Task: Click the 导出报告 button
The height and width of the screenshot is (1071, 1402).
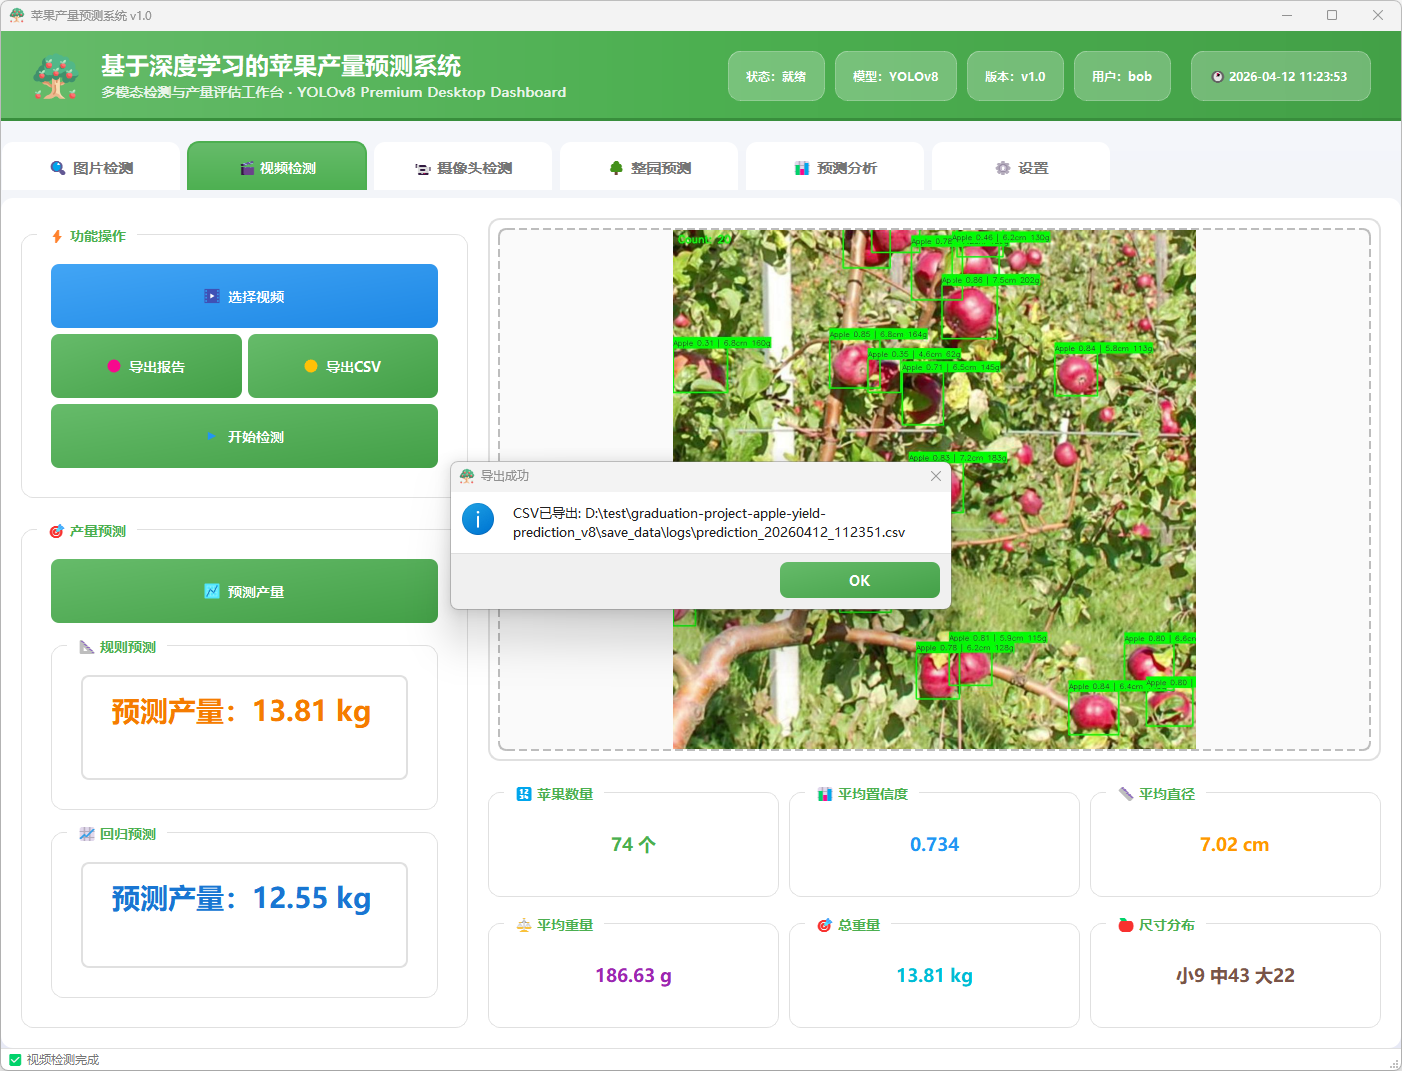Action: click(x=146, y=367)
